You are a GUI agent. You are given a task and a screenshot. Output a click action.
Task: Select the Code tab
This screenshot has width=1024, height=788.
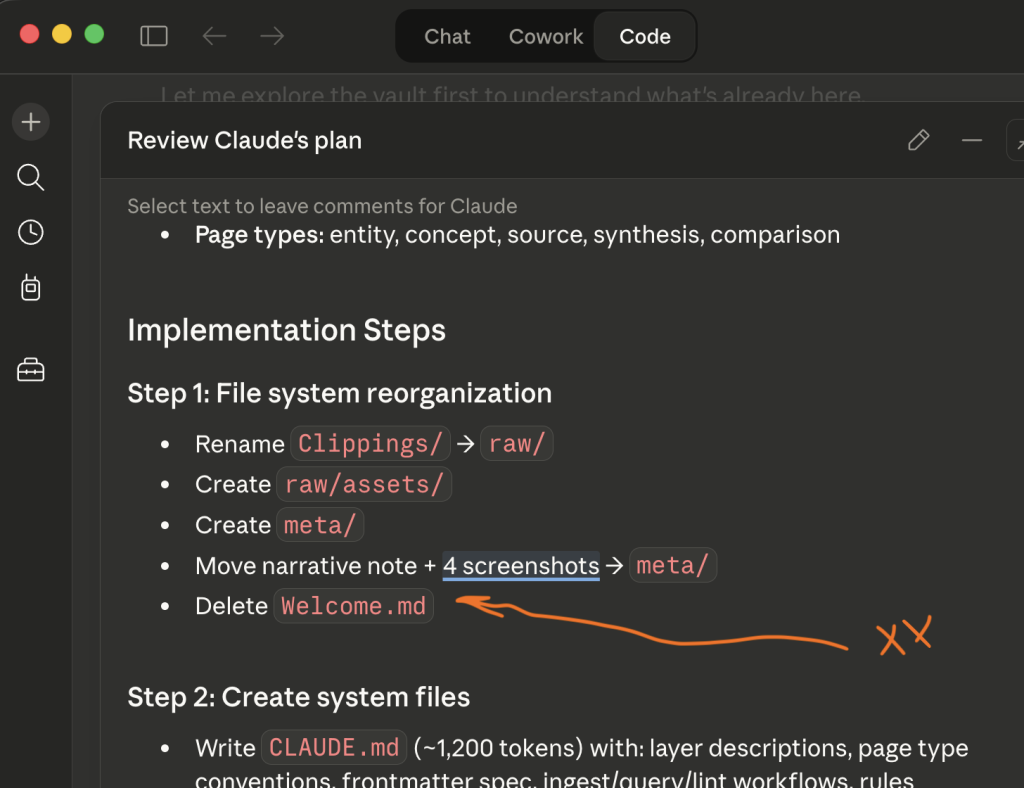[645, 37]
